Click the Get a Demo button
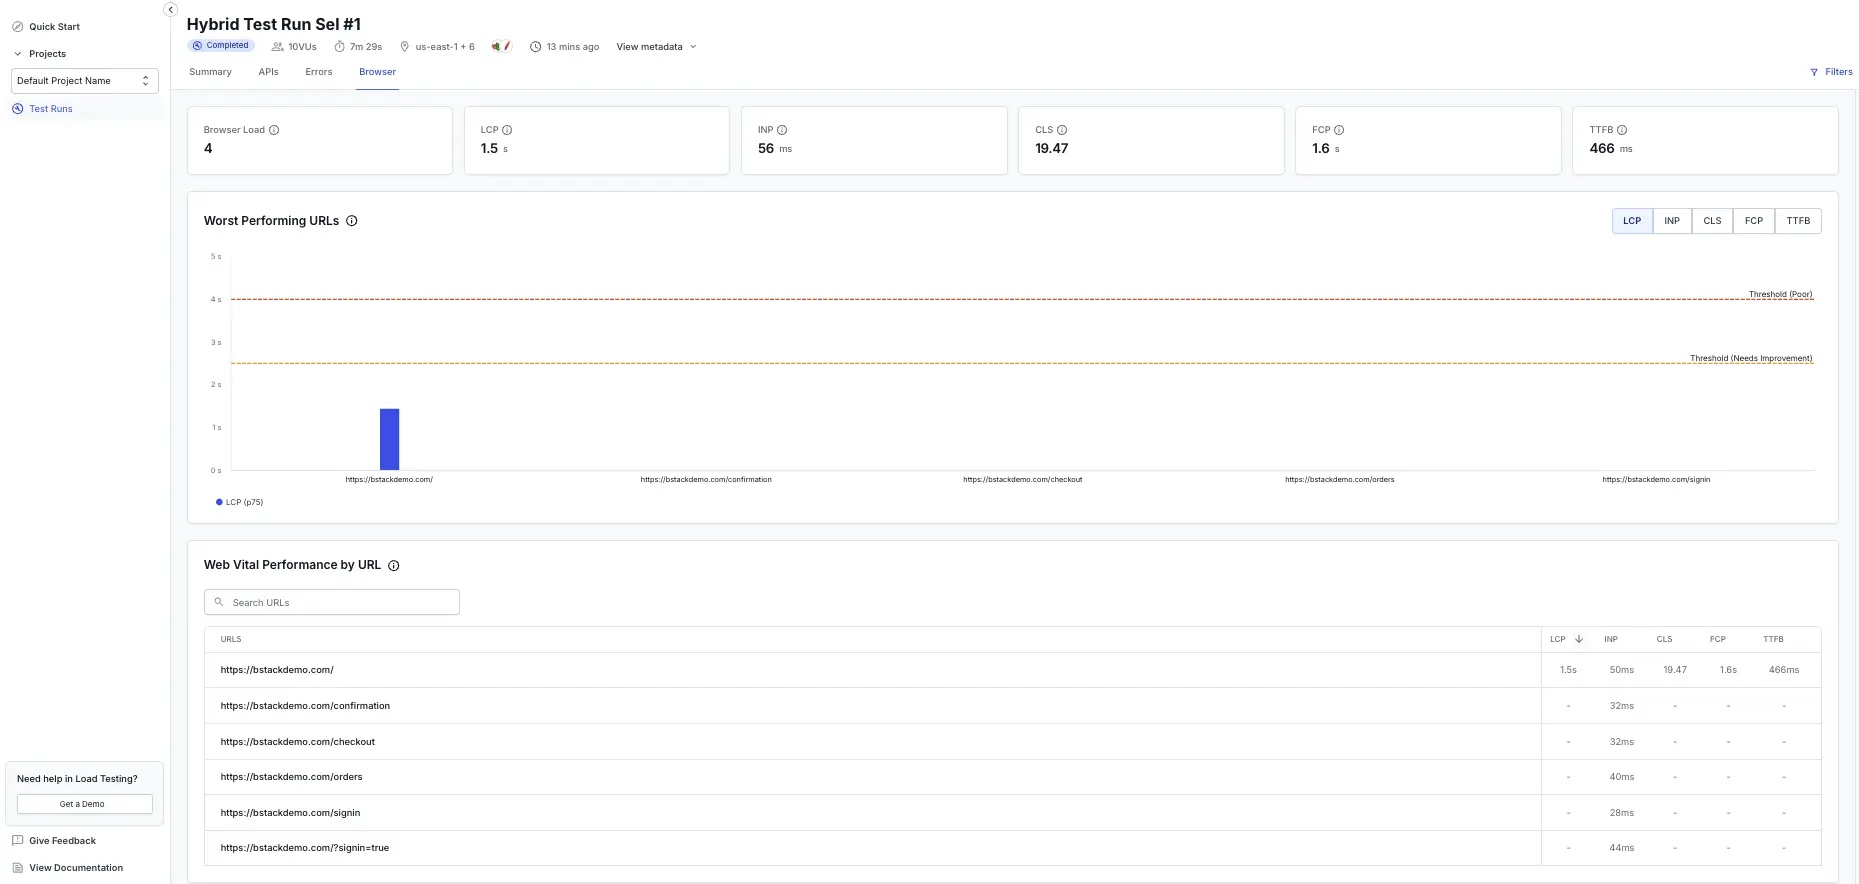This screenshot has width=1859, height=884. [85, 804]
